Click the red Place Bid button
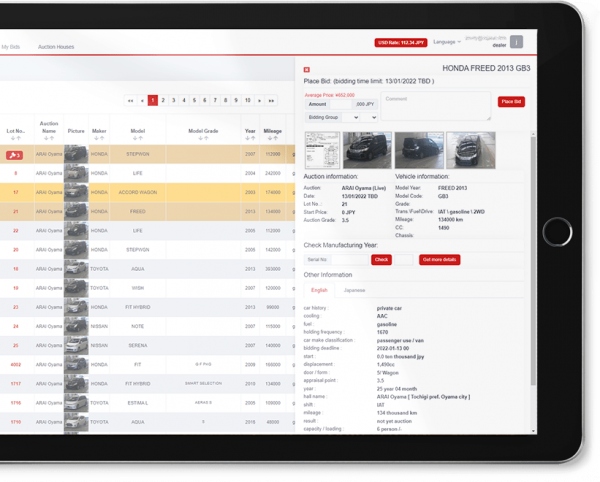This screenshot has height=482, width=600. pos(511,102)
